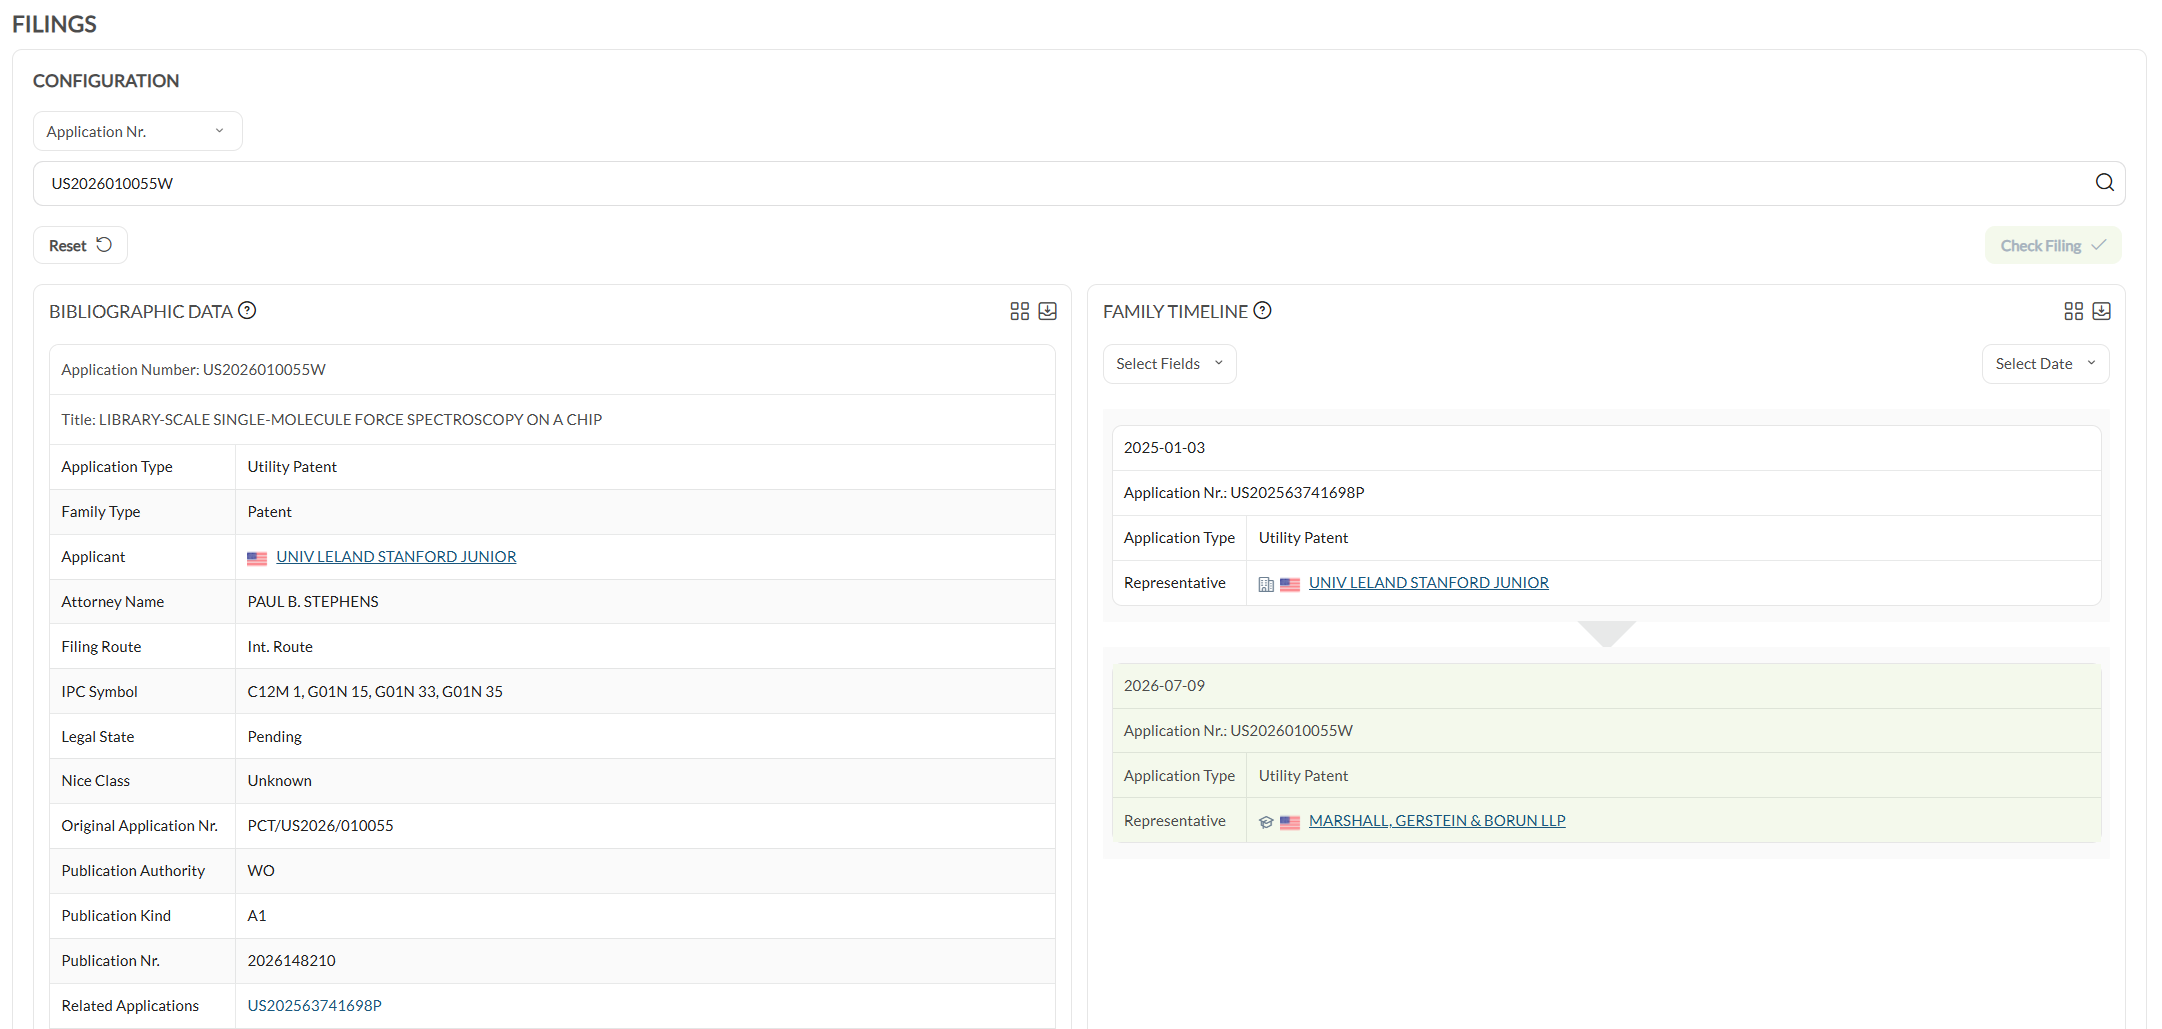
Task: Click company building icon in 2025-01-03 Representative row
Action: [1266, 584]
